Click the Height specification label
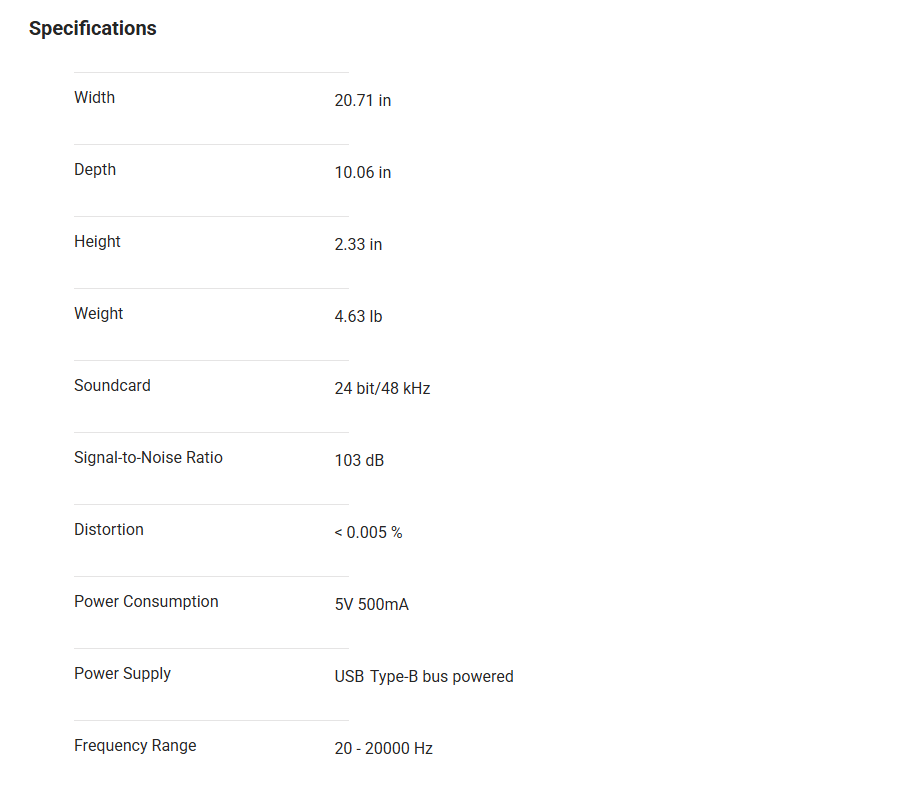 click(x=97, y=242)
